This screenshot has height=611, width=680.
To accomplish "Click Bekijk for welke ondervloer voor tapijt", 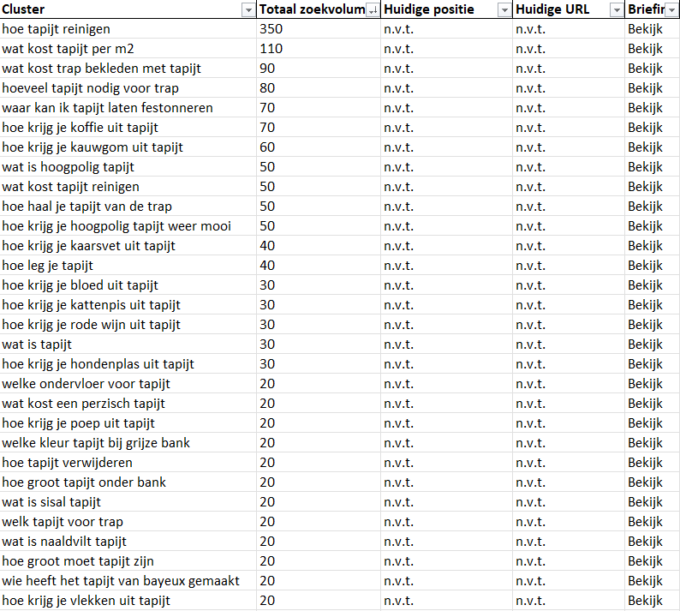I will pos(645,384).
